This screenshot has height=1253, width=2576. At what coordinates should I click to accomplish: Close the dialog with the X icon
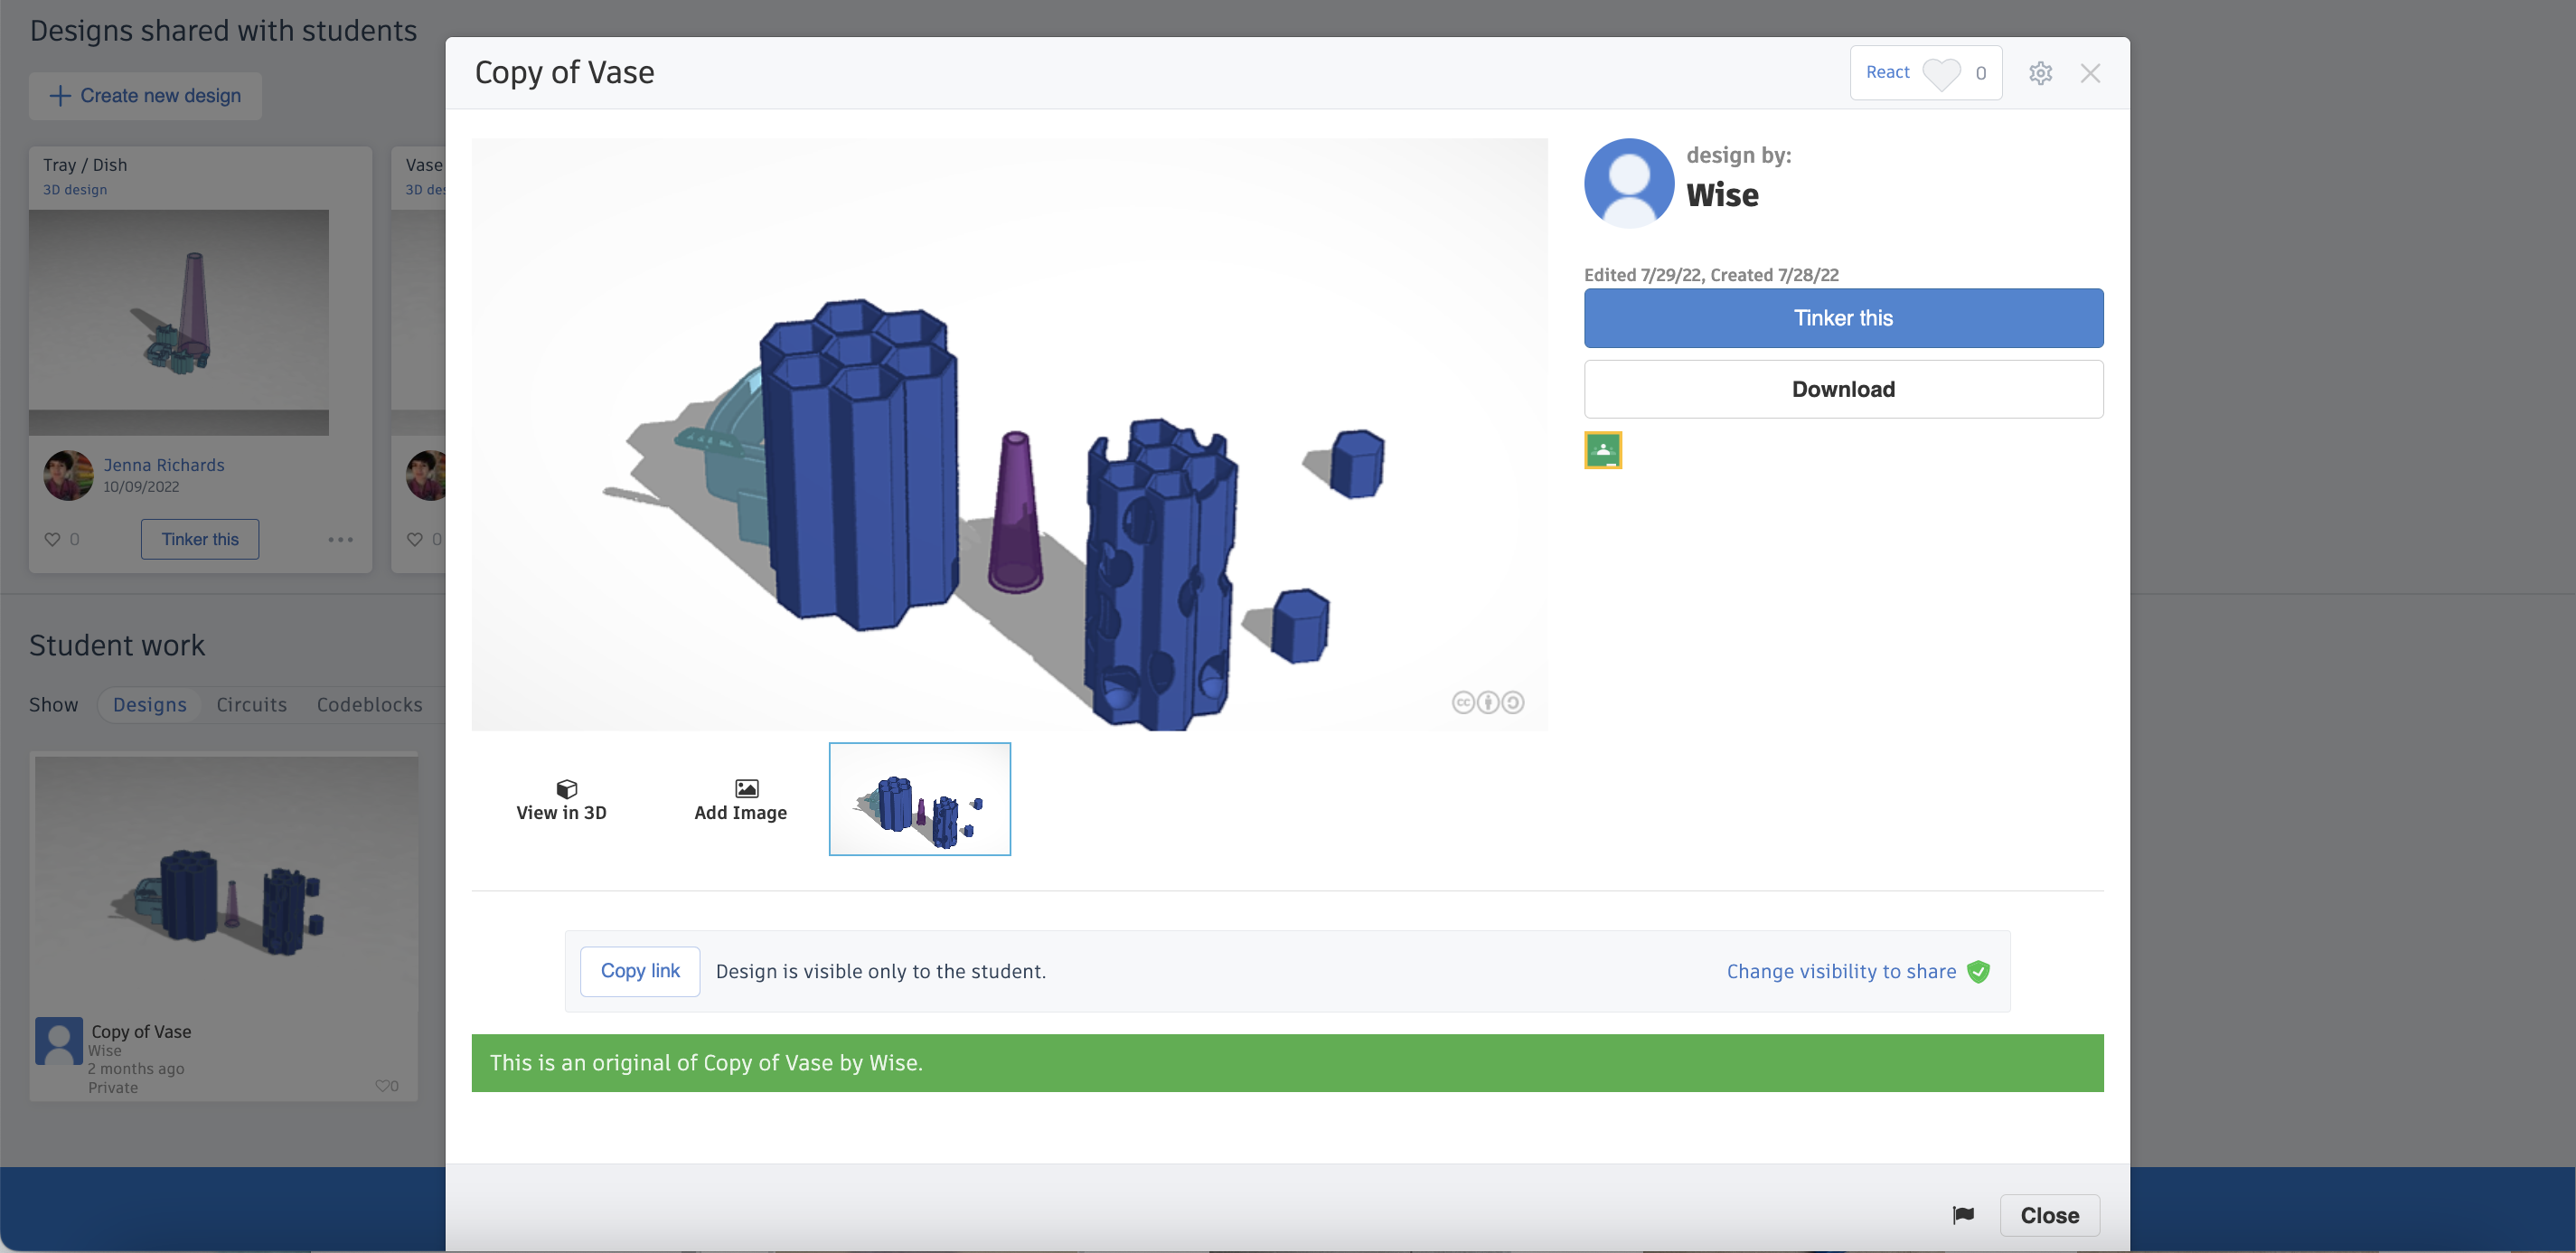[2090, 73]
